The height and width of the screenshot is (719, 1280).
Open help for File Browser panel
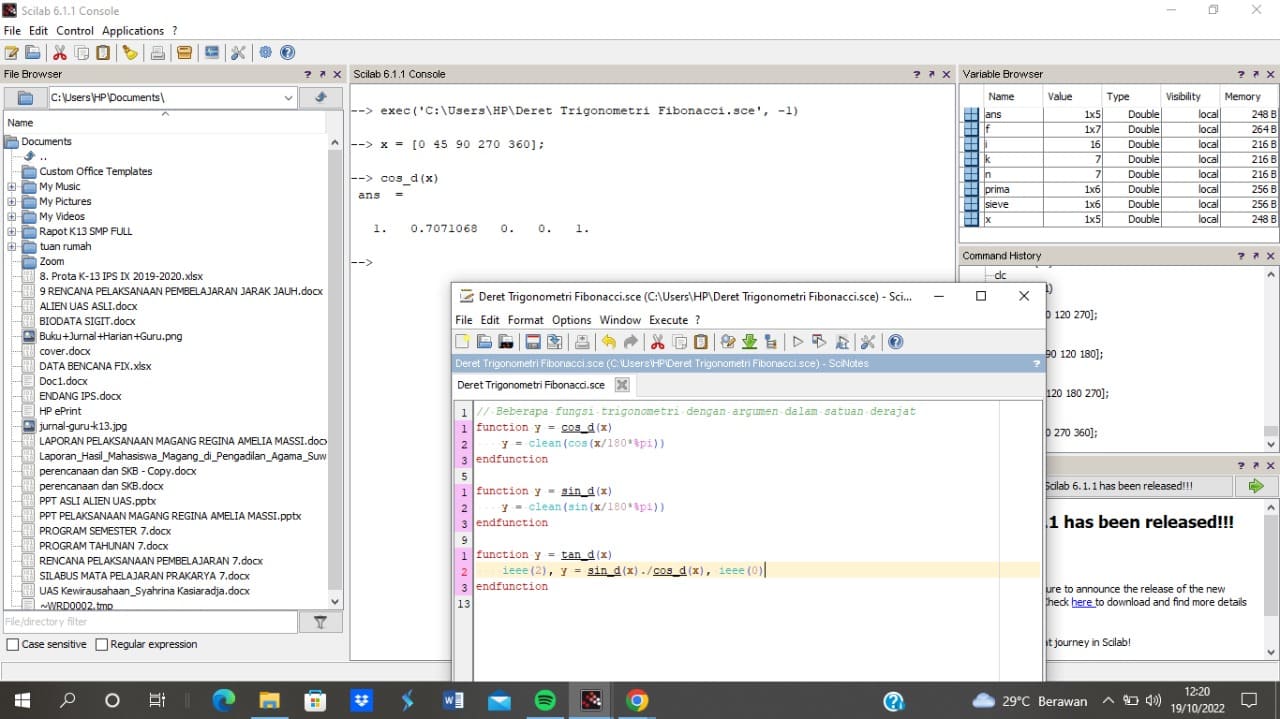click(308, 74)
